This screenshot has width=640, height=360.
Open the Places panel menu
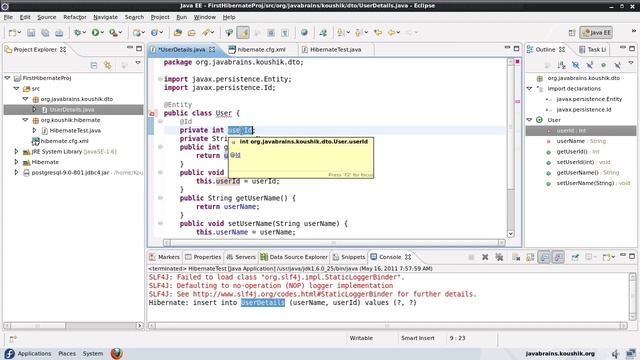click(67, 353)
